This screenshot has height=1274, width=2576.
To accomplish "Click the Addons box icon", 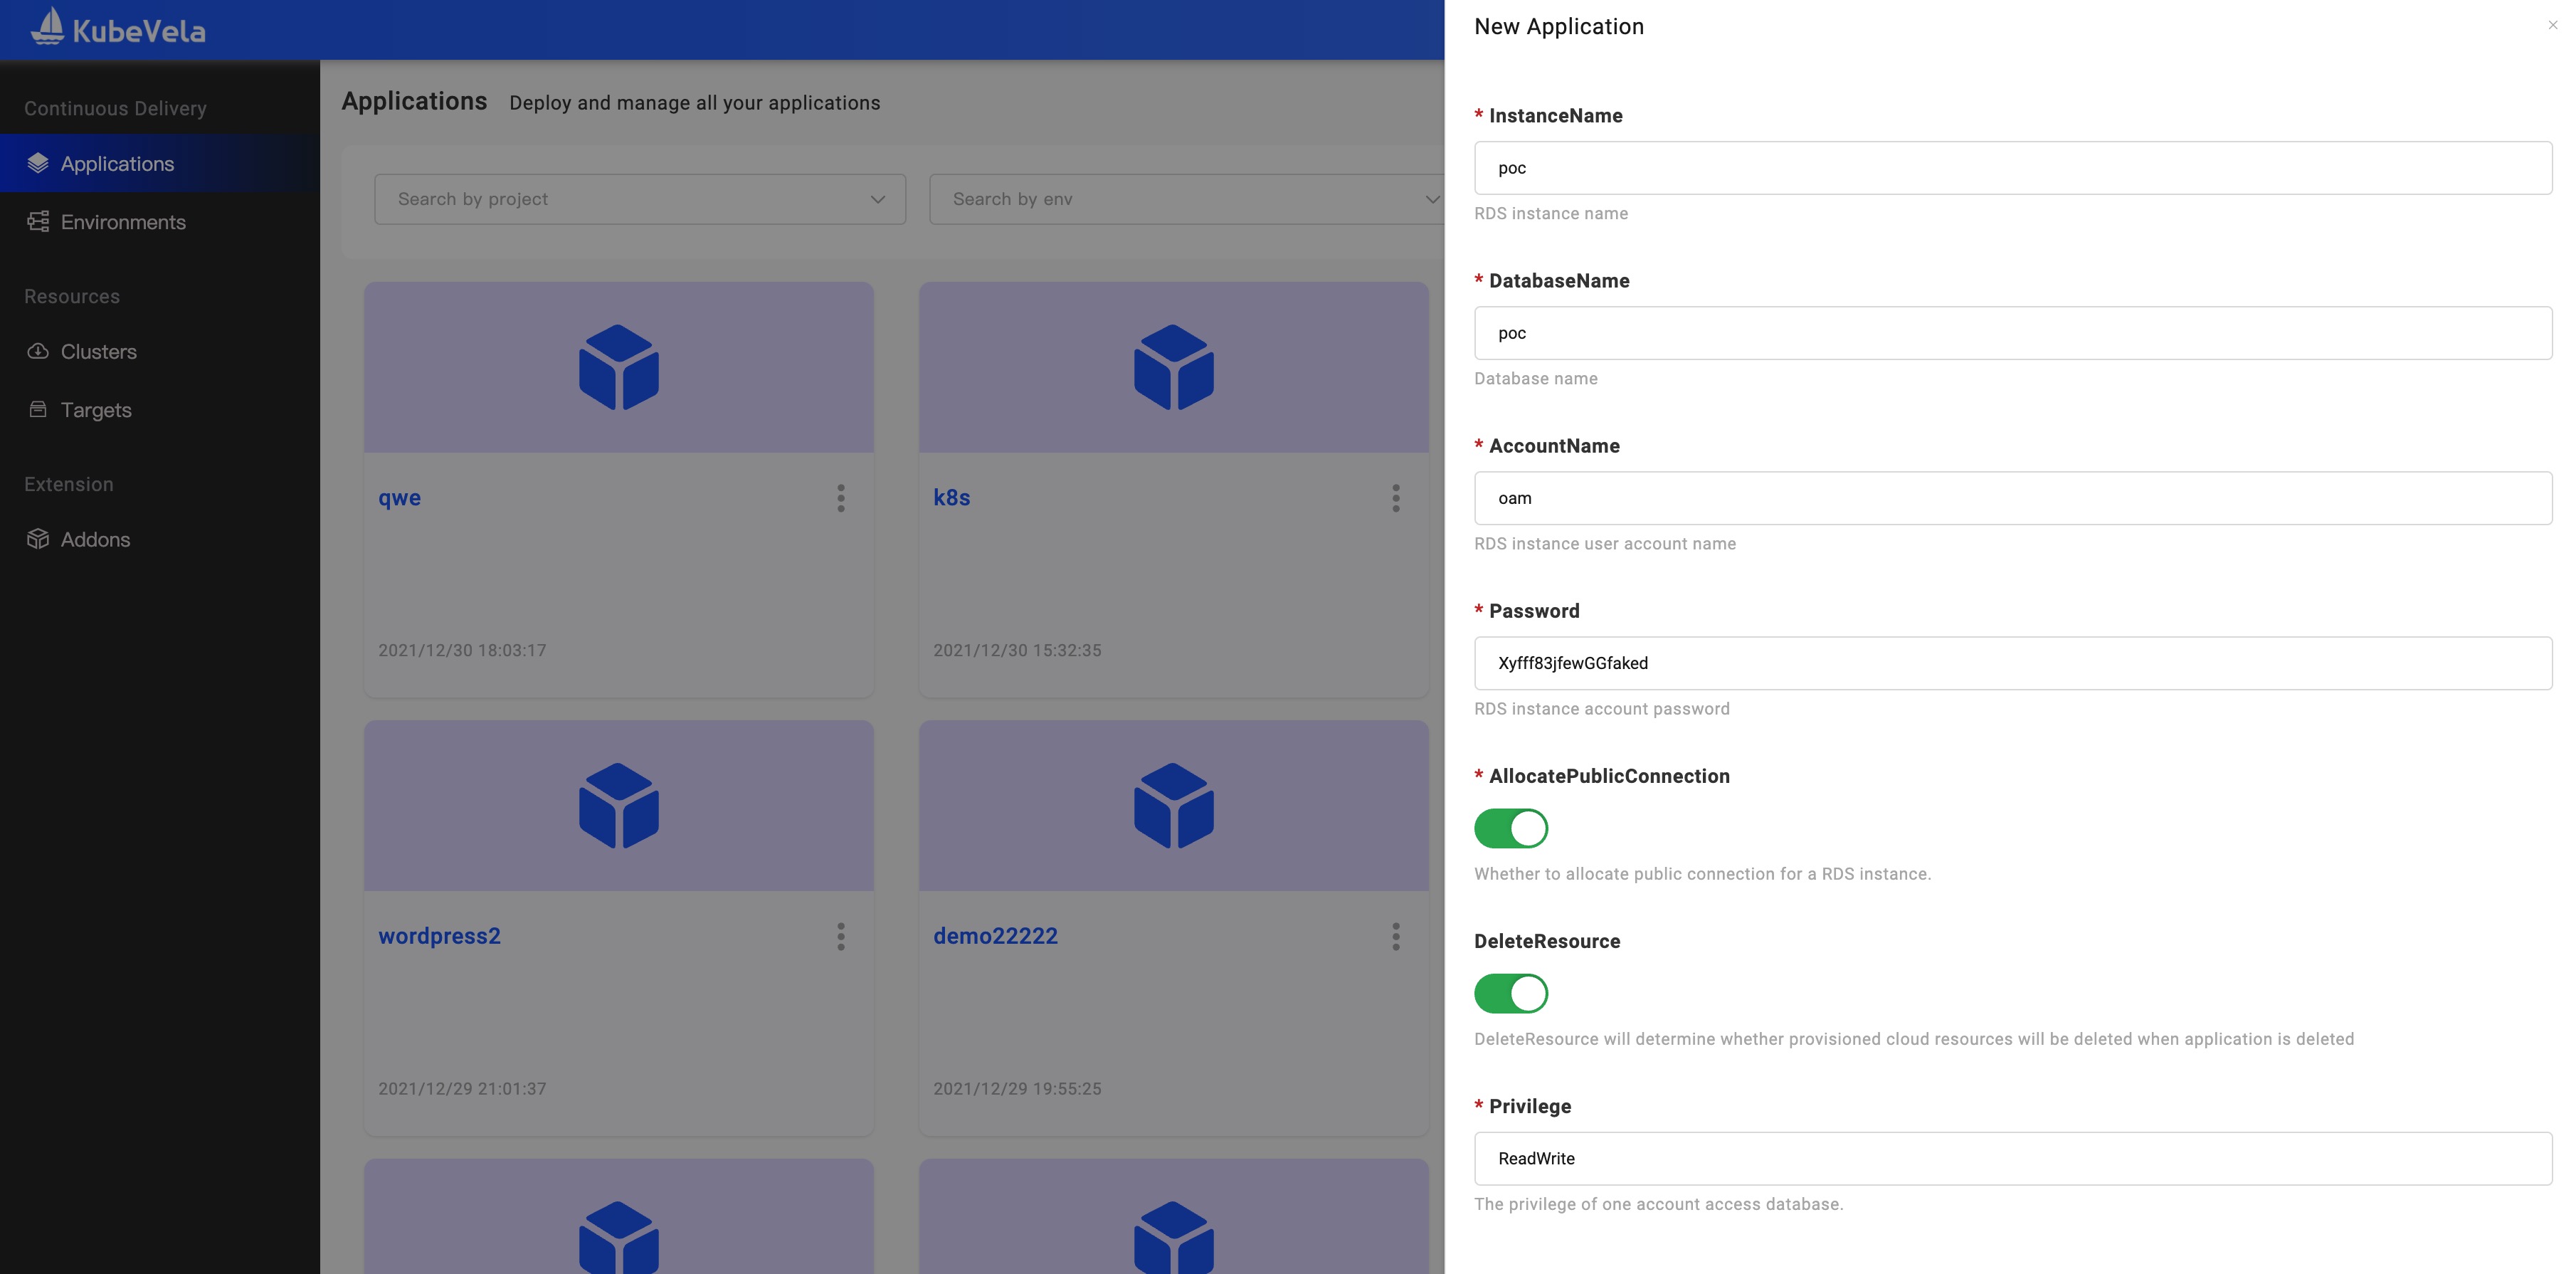I will pos(38,539).
